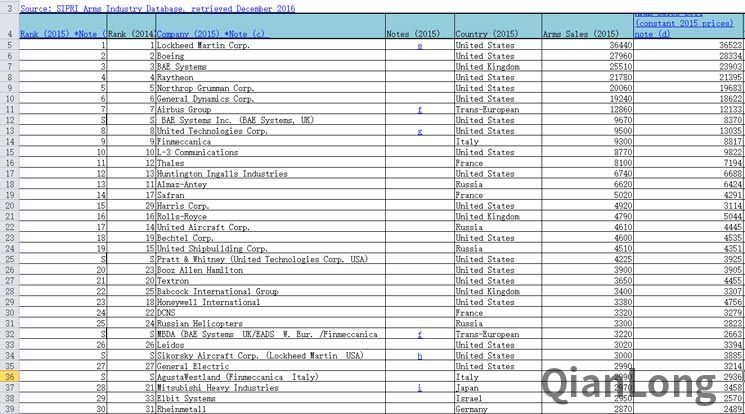Select the Italy cell in Finmeccanica row

point(498,142)
